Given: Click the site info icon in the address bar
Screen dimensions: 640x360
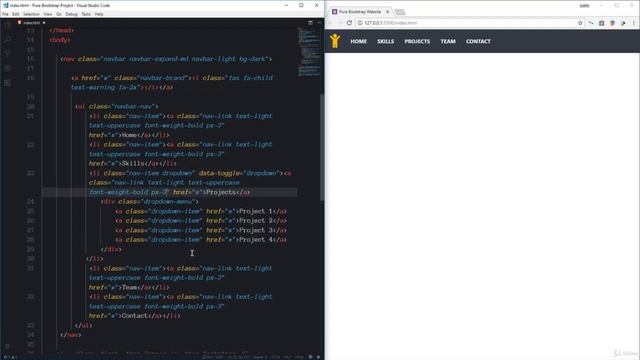Looking at the screenshot, I should 360,23.
